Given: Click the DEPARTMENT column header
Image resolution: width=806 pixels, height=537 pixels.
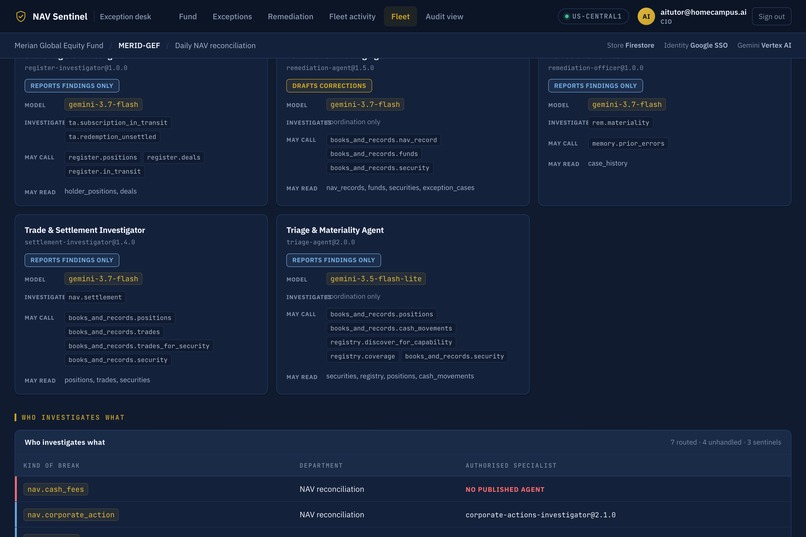Looking at the screenshot, I should pyautogui.click(x=321, y=466).
